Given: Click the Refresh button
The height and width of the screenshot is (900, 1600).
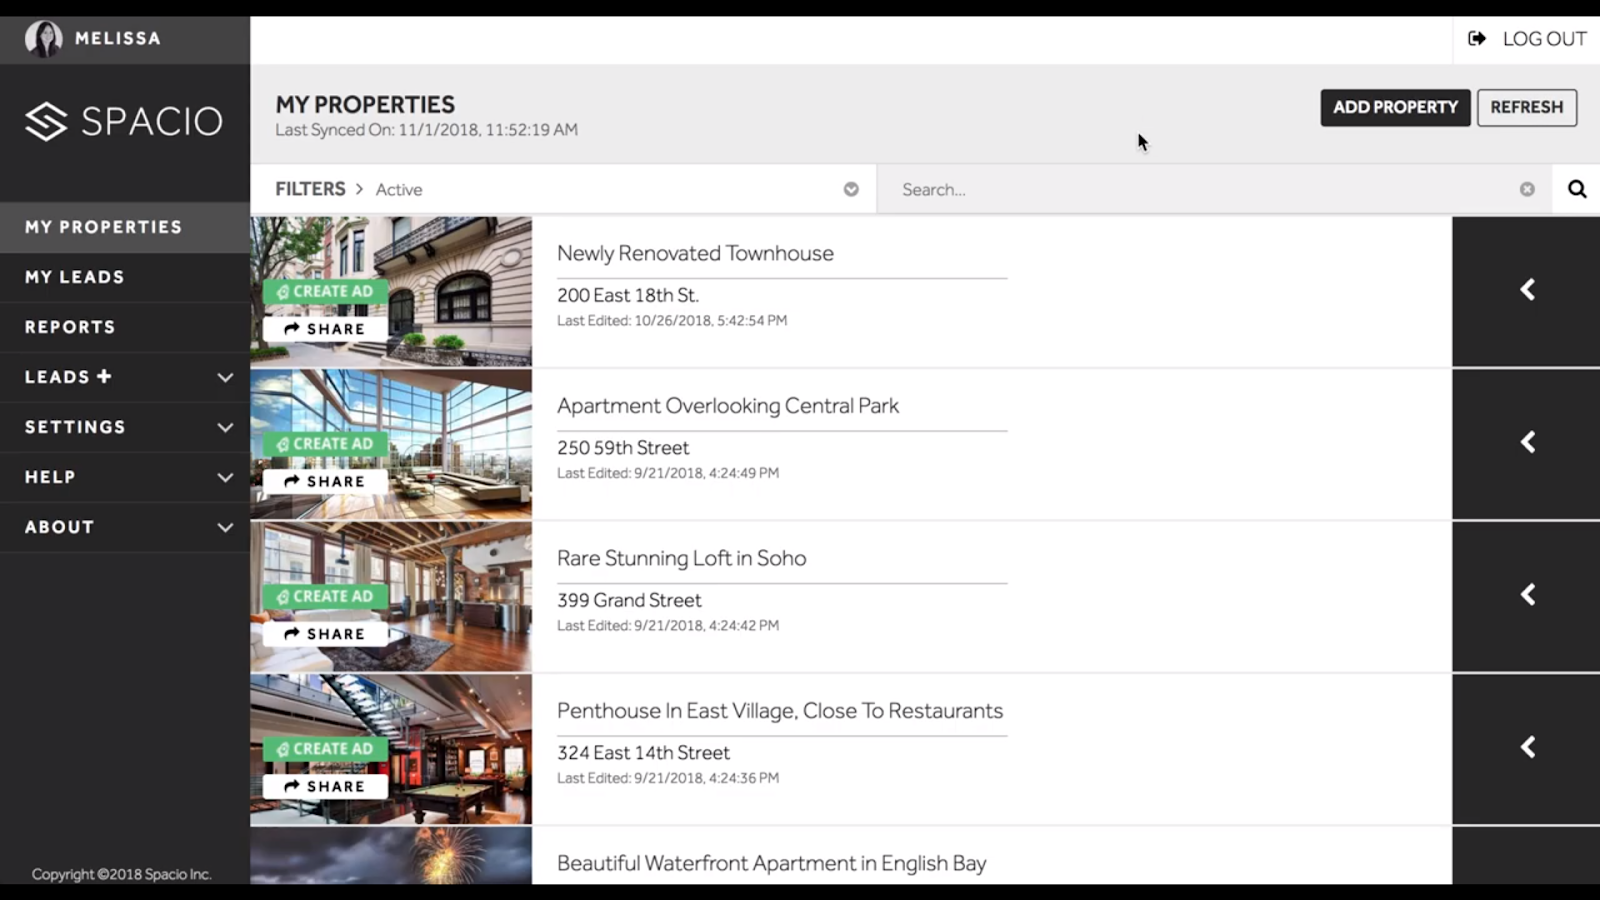Looking at the screenshot, I should coord(1526,107).
